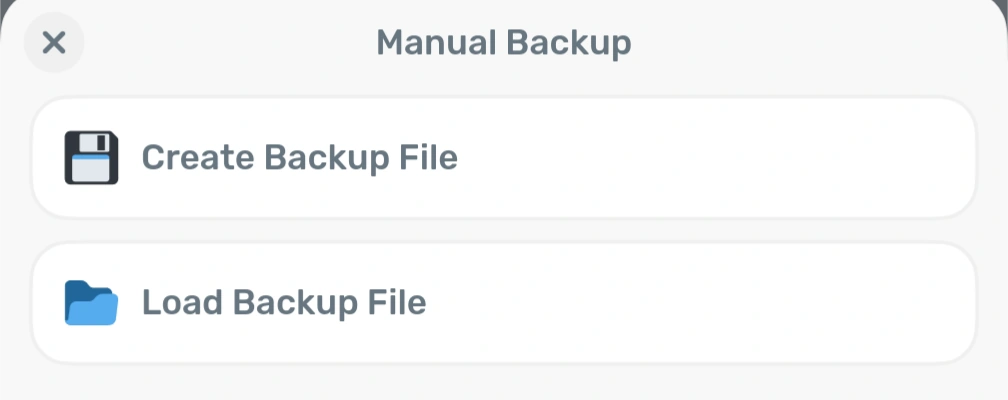Tap the X icon in the gray circle
This screenshot has height=400, width=1008.
click(x=54, y=43)
